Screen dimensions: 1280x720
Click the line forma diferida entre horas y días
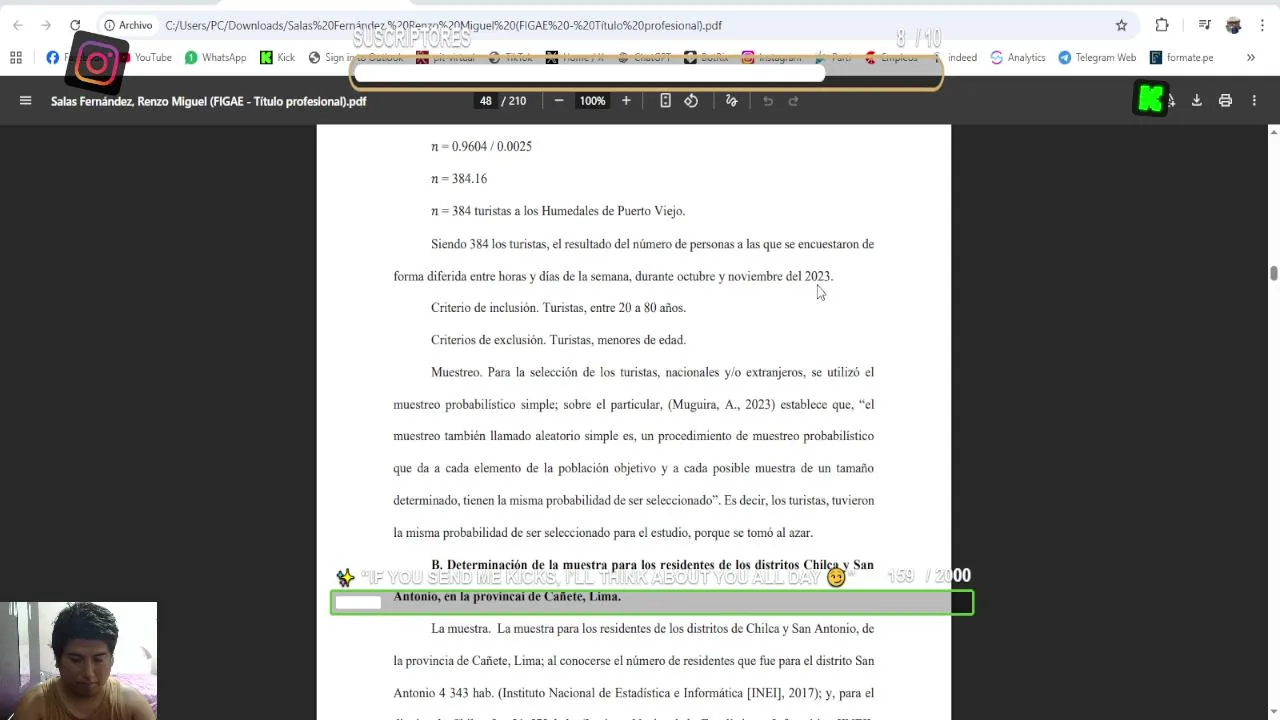coord(613,276)
